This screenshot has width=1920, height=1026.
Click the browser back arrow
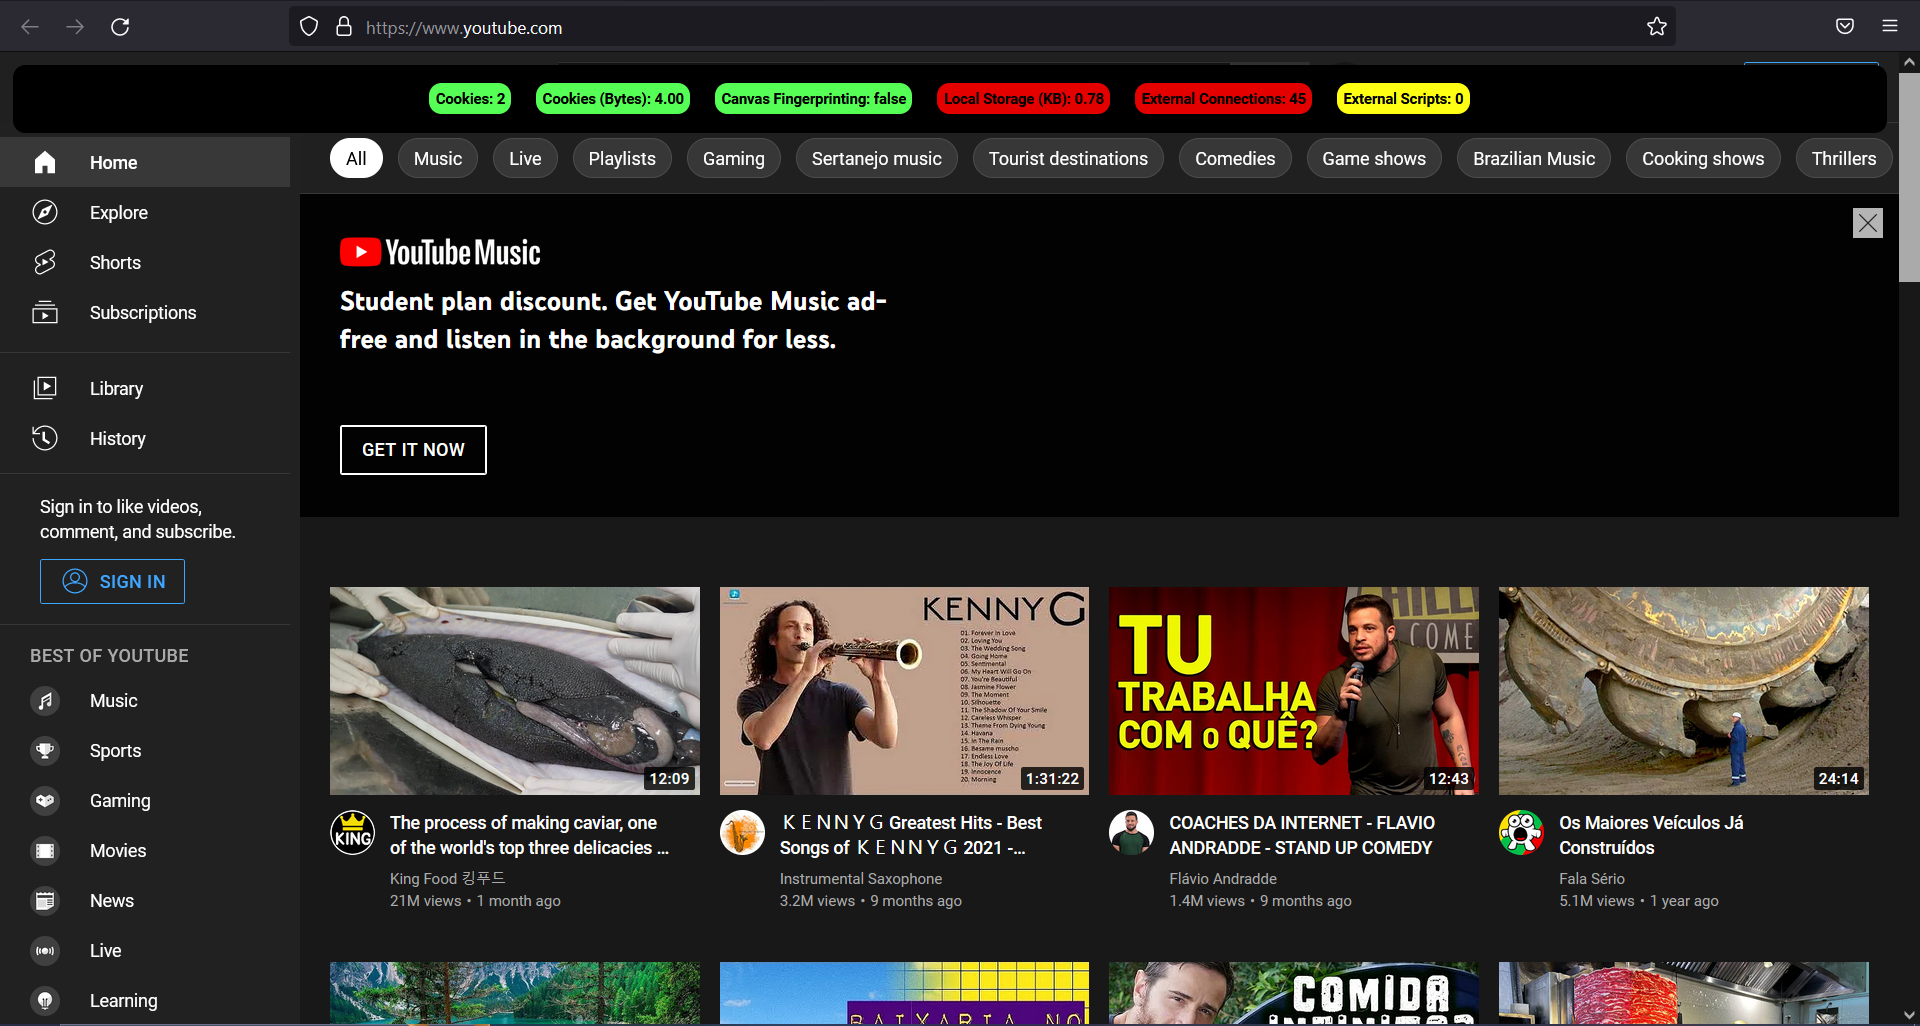pos(30,27)
